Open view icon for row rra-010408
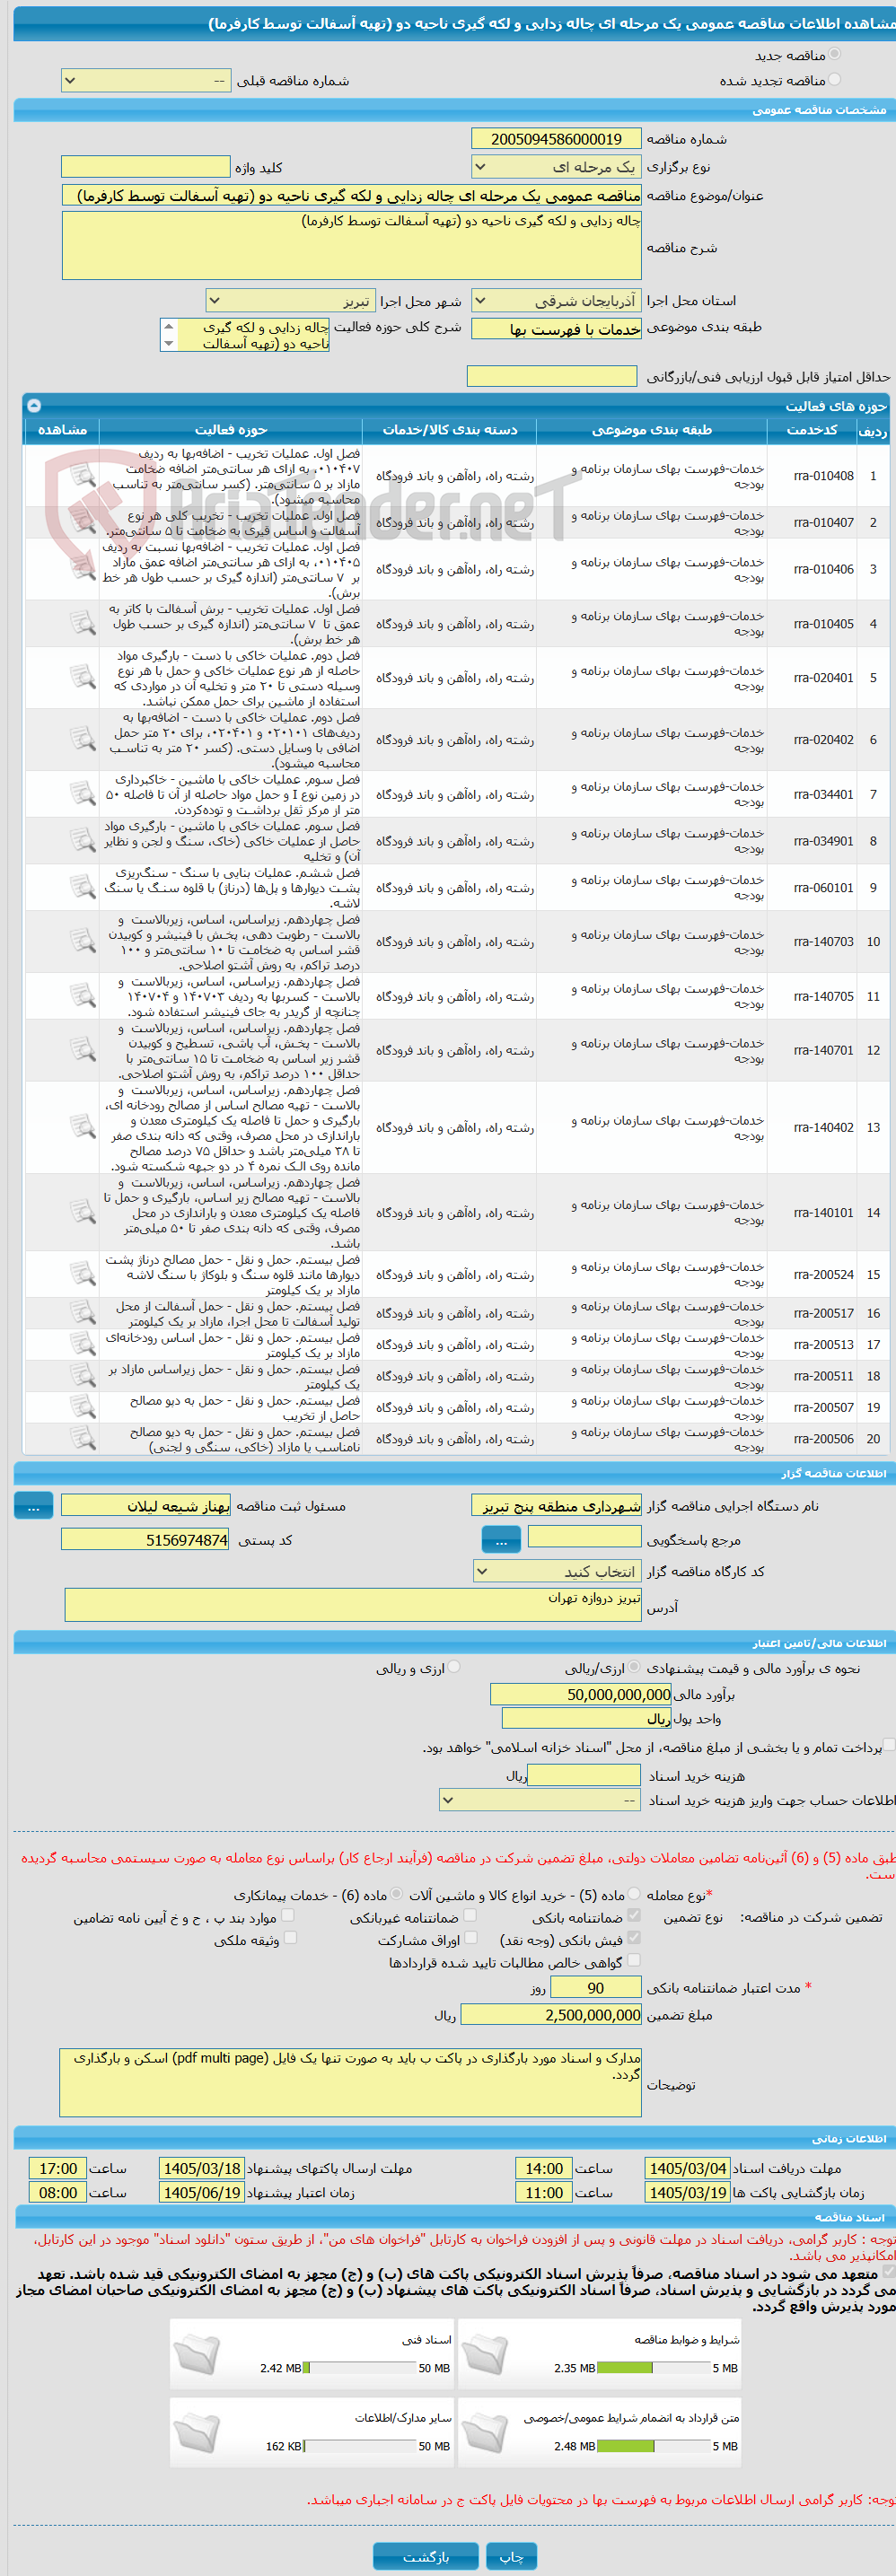Screen dimensions: 896x2576 [82, 476]
